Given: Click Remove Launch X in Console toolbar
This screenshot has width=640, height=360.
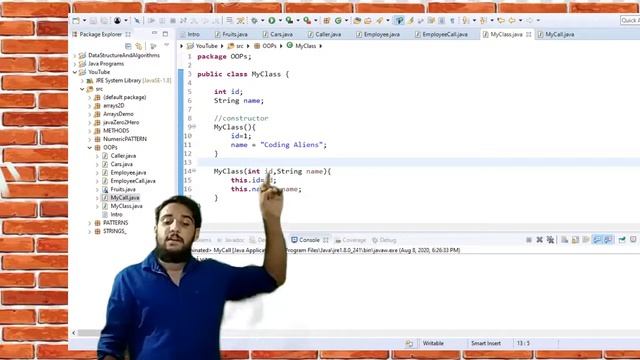Looking at the screenshot, I should coord(540,240).
